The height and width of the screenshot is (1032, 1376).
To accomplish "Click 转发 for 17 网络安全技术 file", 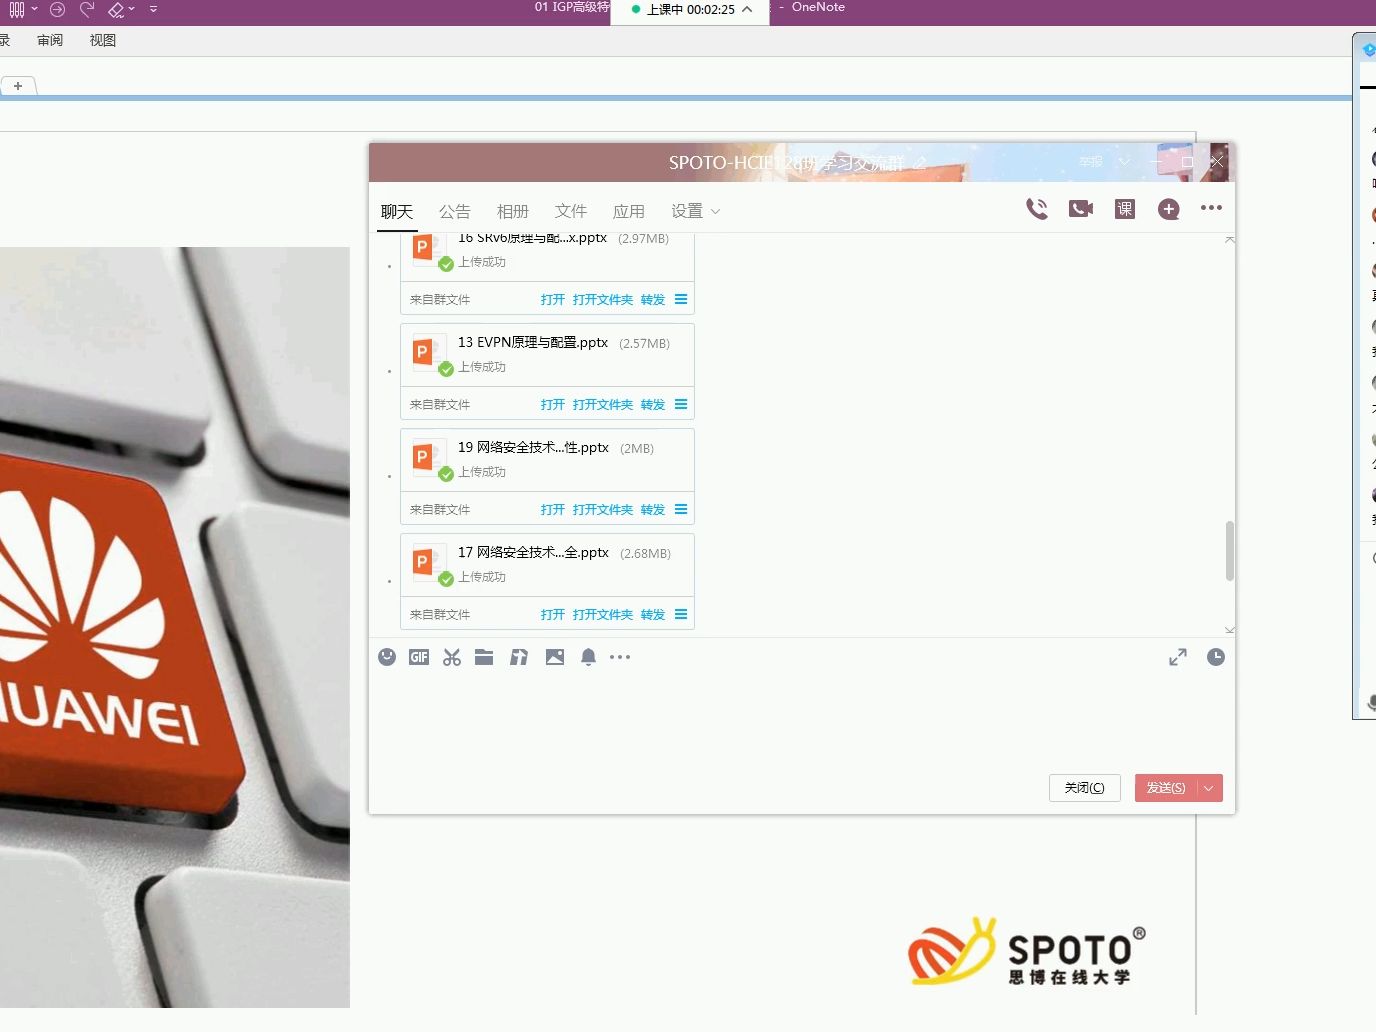I will 653,614.
